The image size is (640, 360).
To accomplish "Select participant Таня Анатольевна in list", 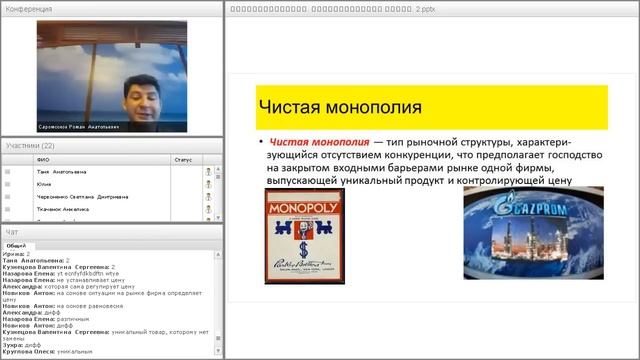I will point(61,172).
